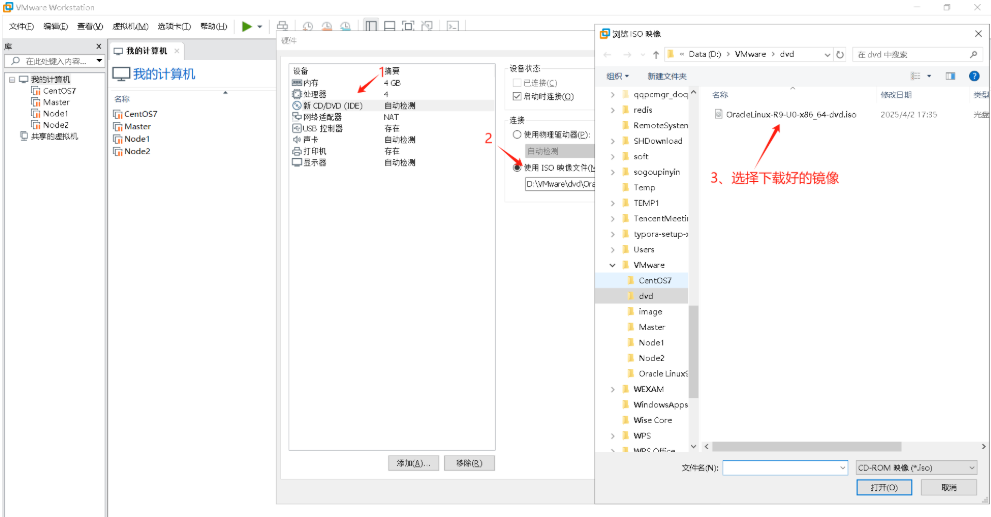
Task: Open the 文件(F) menu
Action: click(x=21, y=27)
